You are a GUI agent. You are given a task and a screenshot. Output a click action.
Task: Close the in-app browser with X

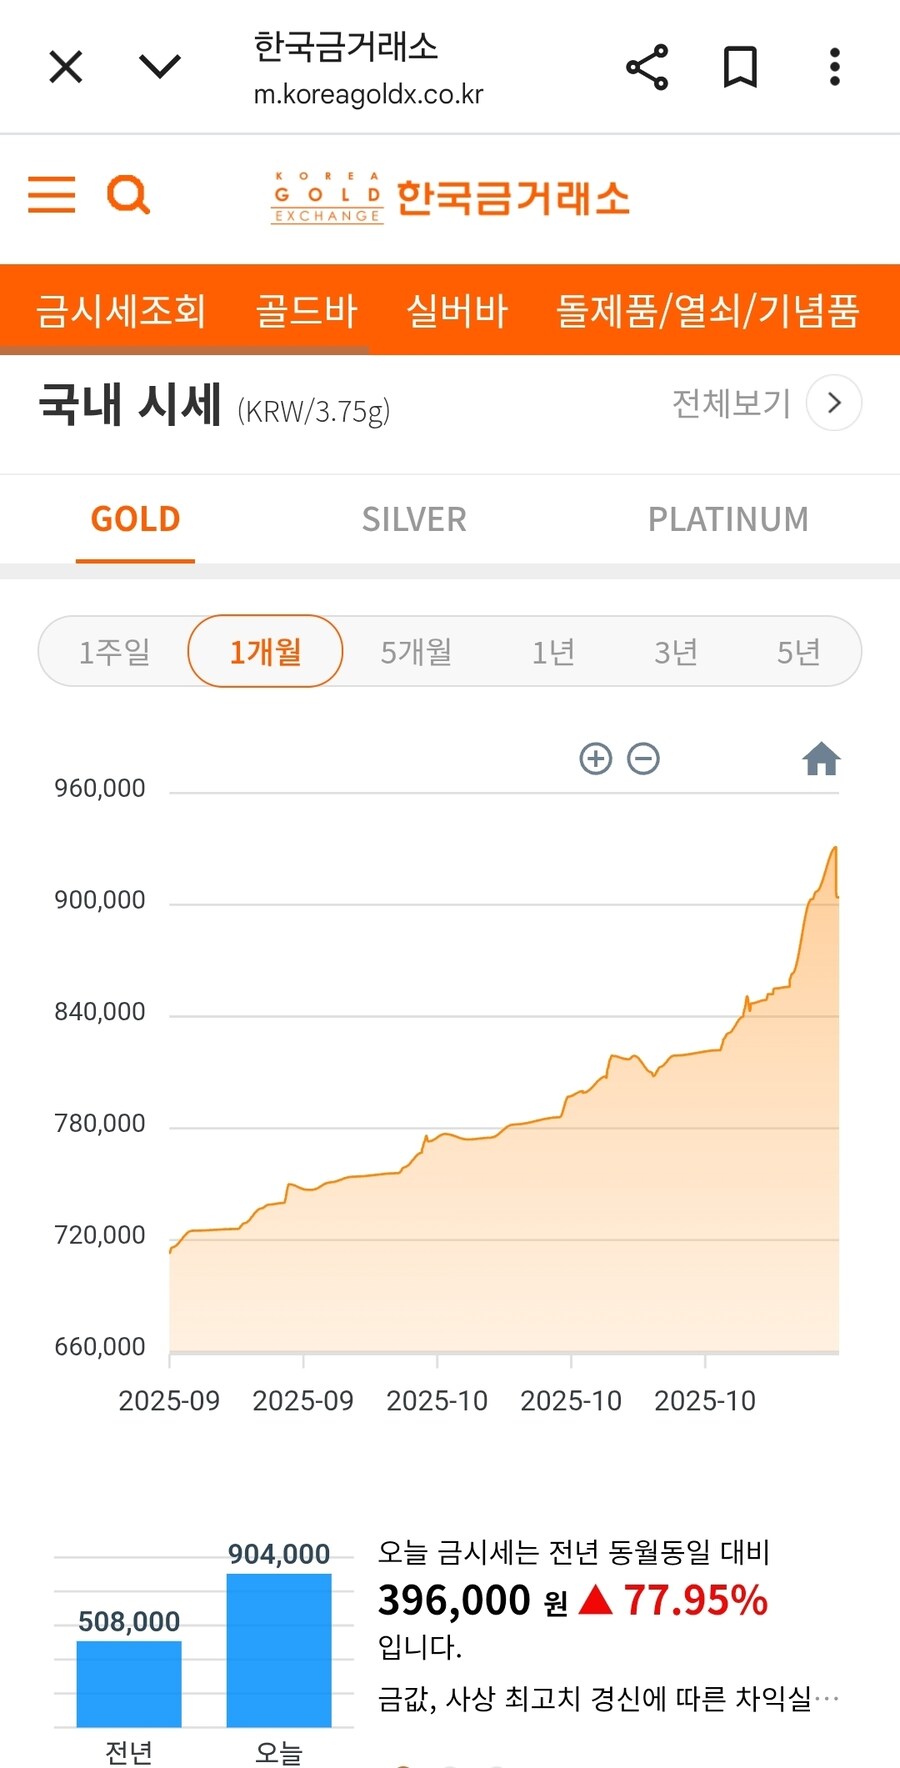point(66,67)
